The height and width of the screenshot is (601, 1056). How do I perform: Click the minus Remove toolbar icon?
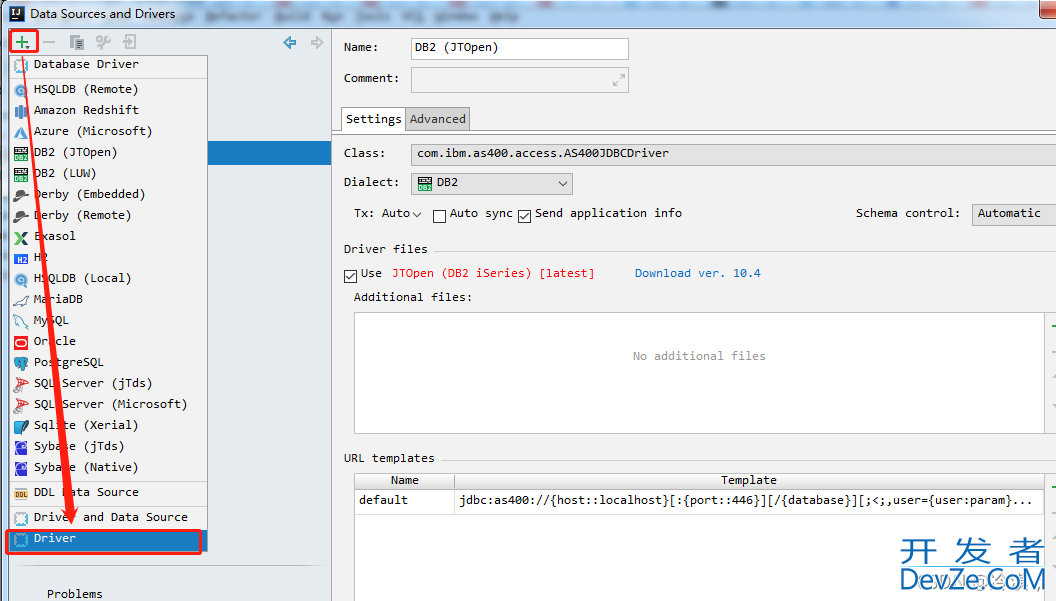click(x=49, y=42)
